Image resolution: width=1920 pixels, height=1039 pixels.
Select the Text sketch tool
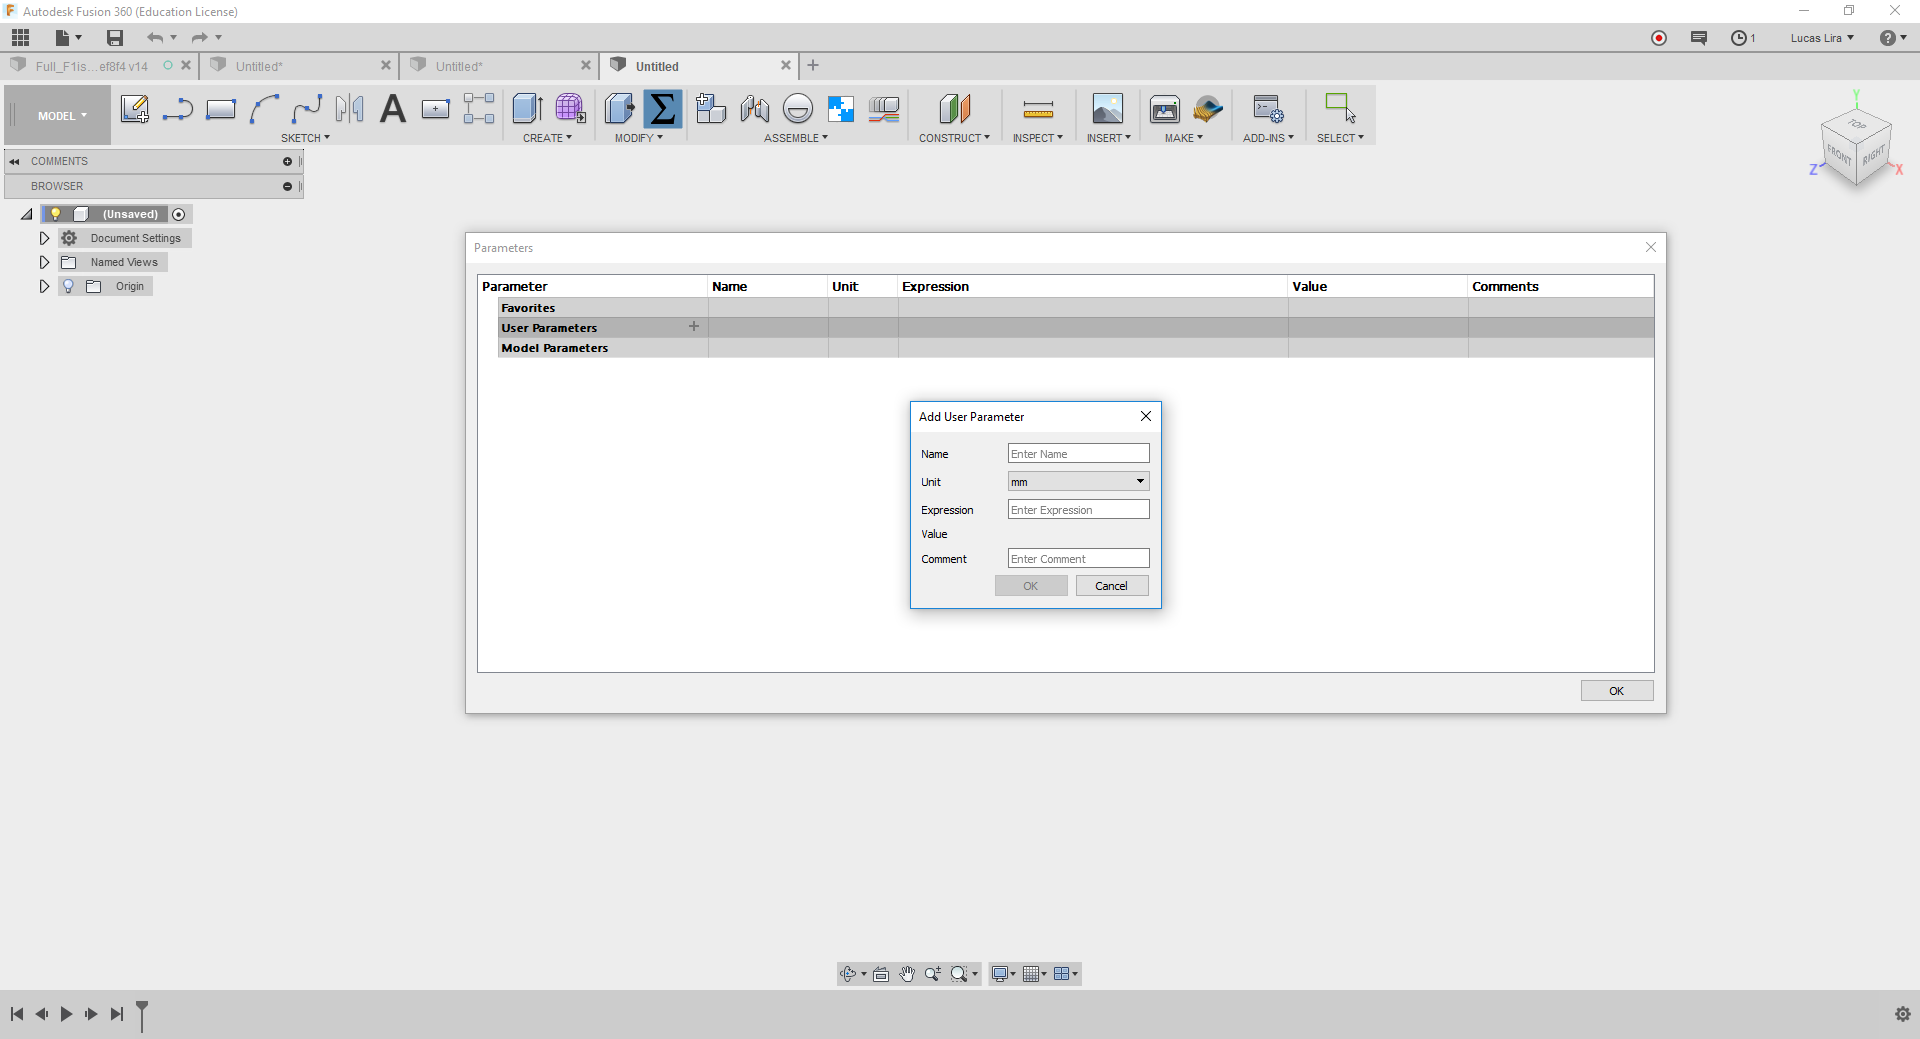392,110
